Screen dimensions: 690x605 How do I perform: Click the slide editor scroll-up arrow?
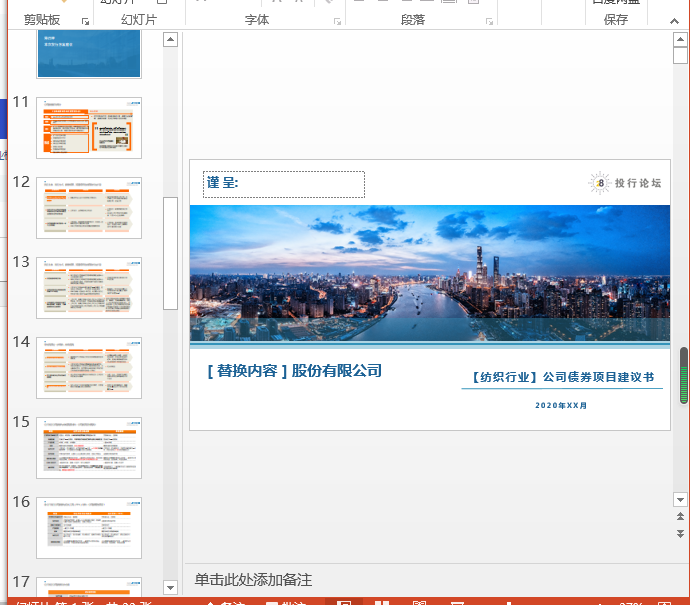pos(680,39)
